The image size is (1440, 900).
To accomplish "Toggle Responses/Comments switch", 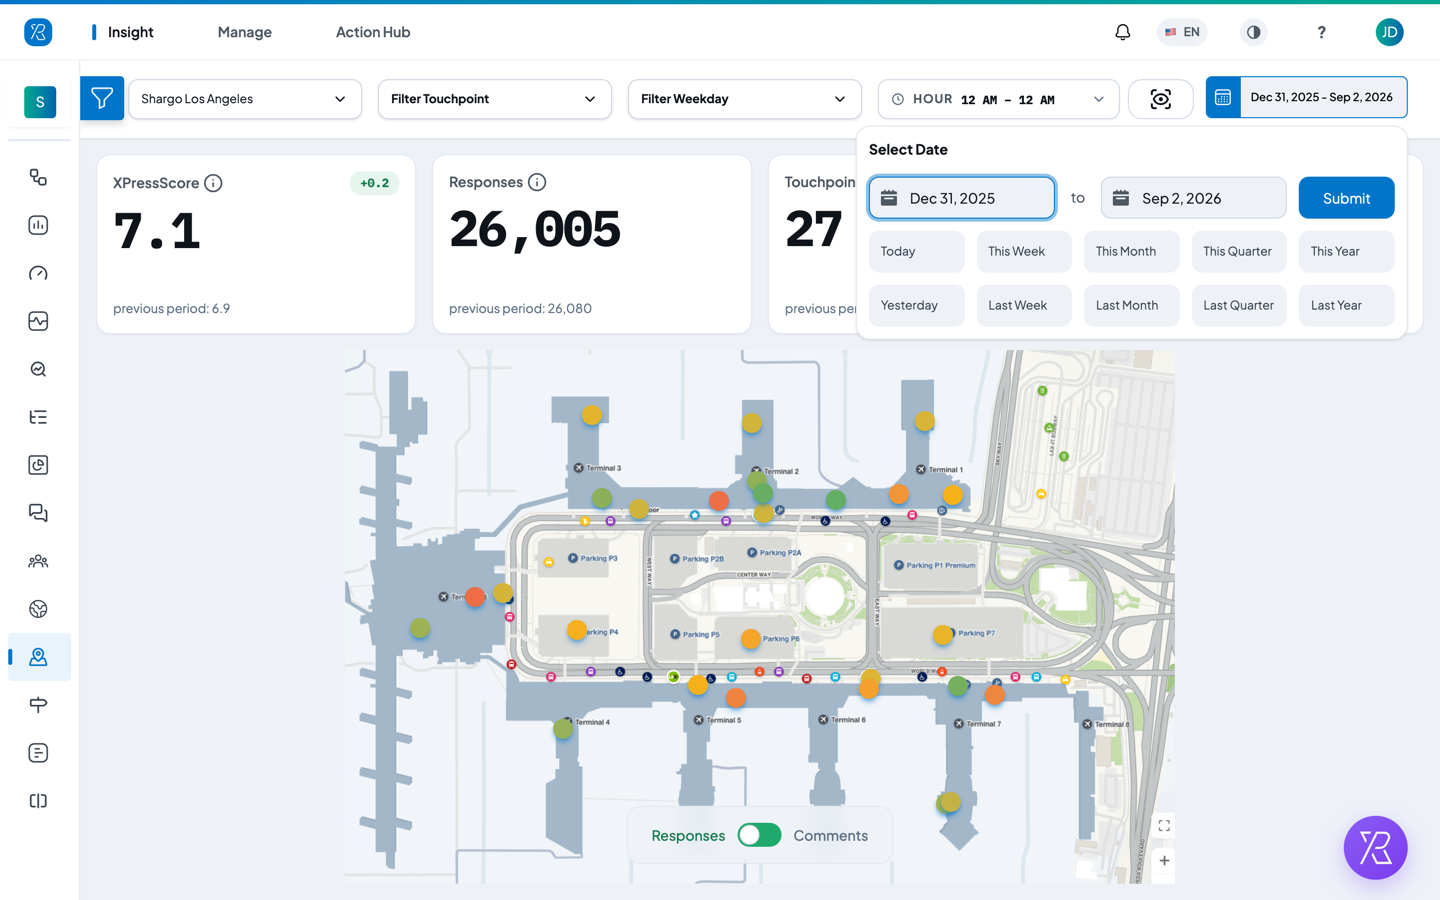I will point(759,835).
